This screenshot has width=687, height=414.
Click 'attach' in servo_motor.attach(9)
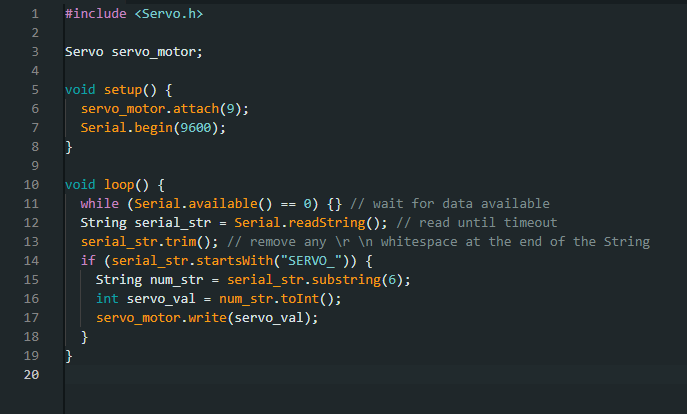point(196,109)
